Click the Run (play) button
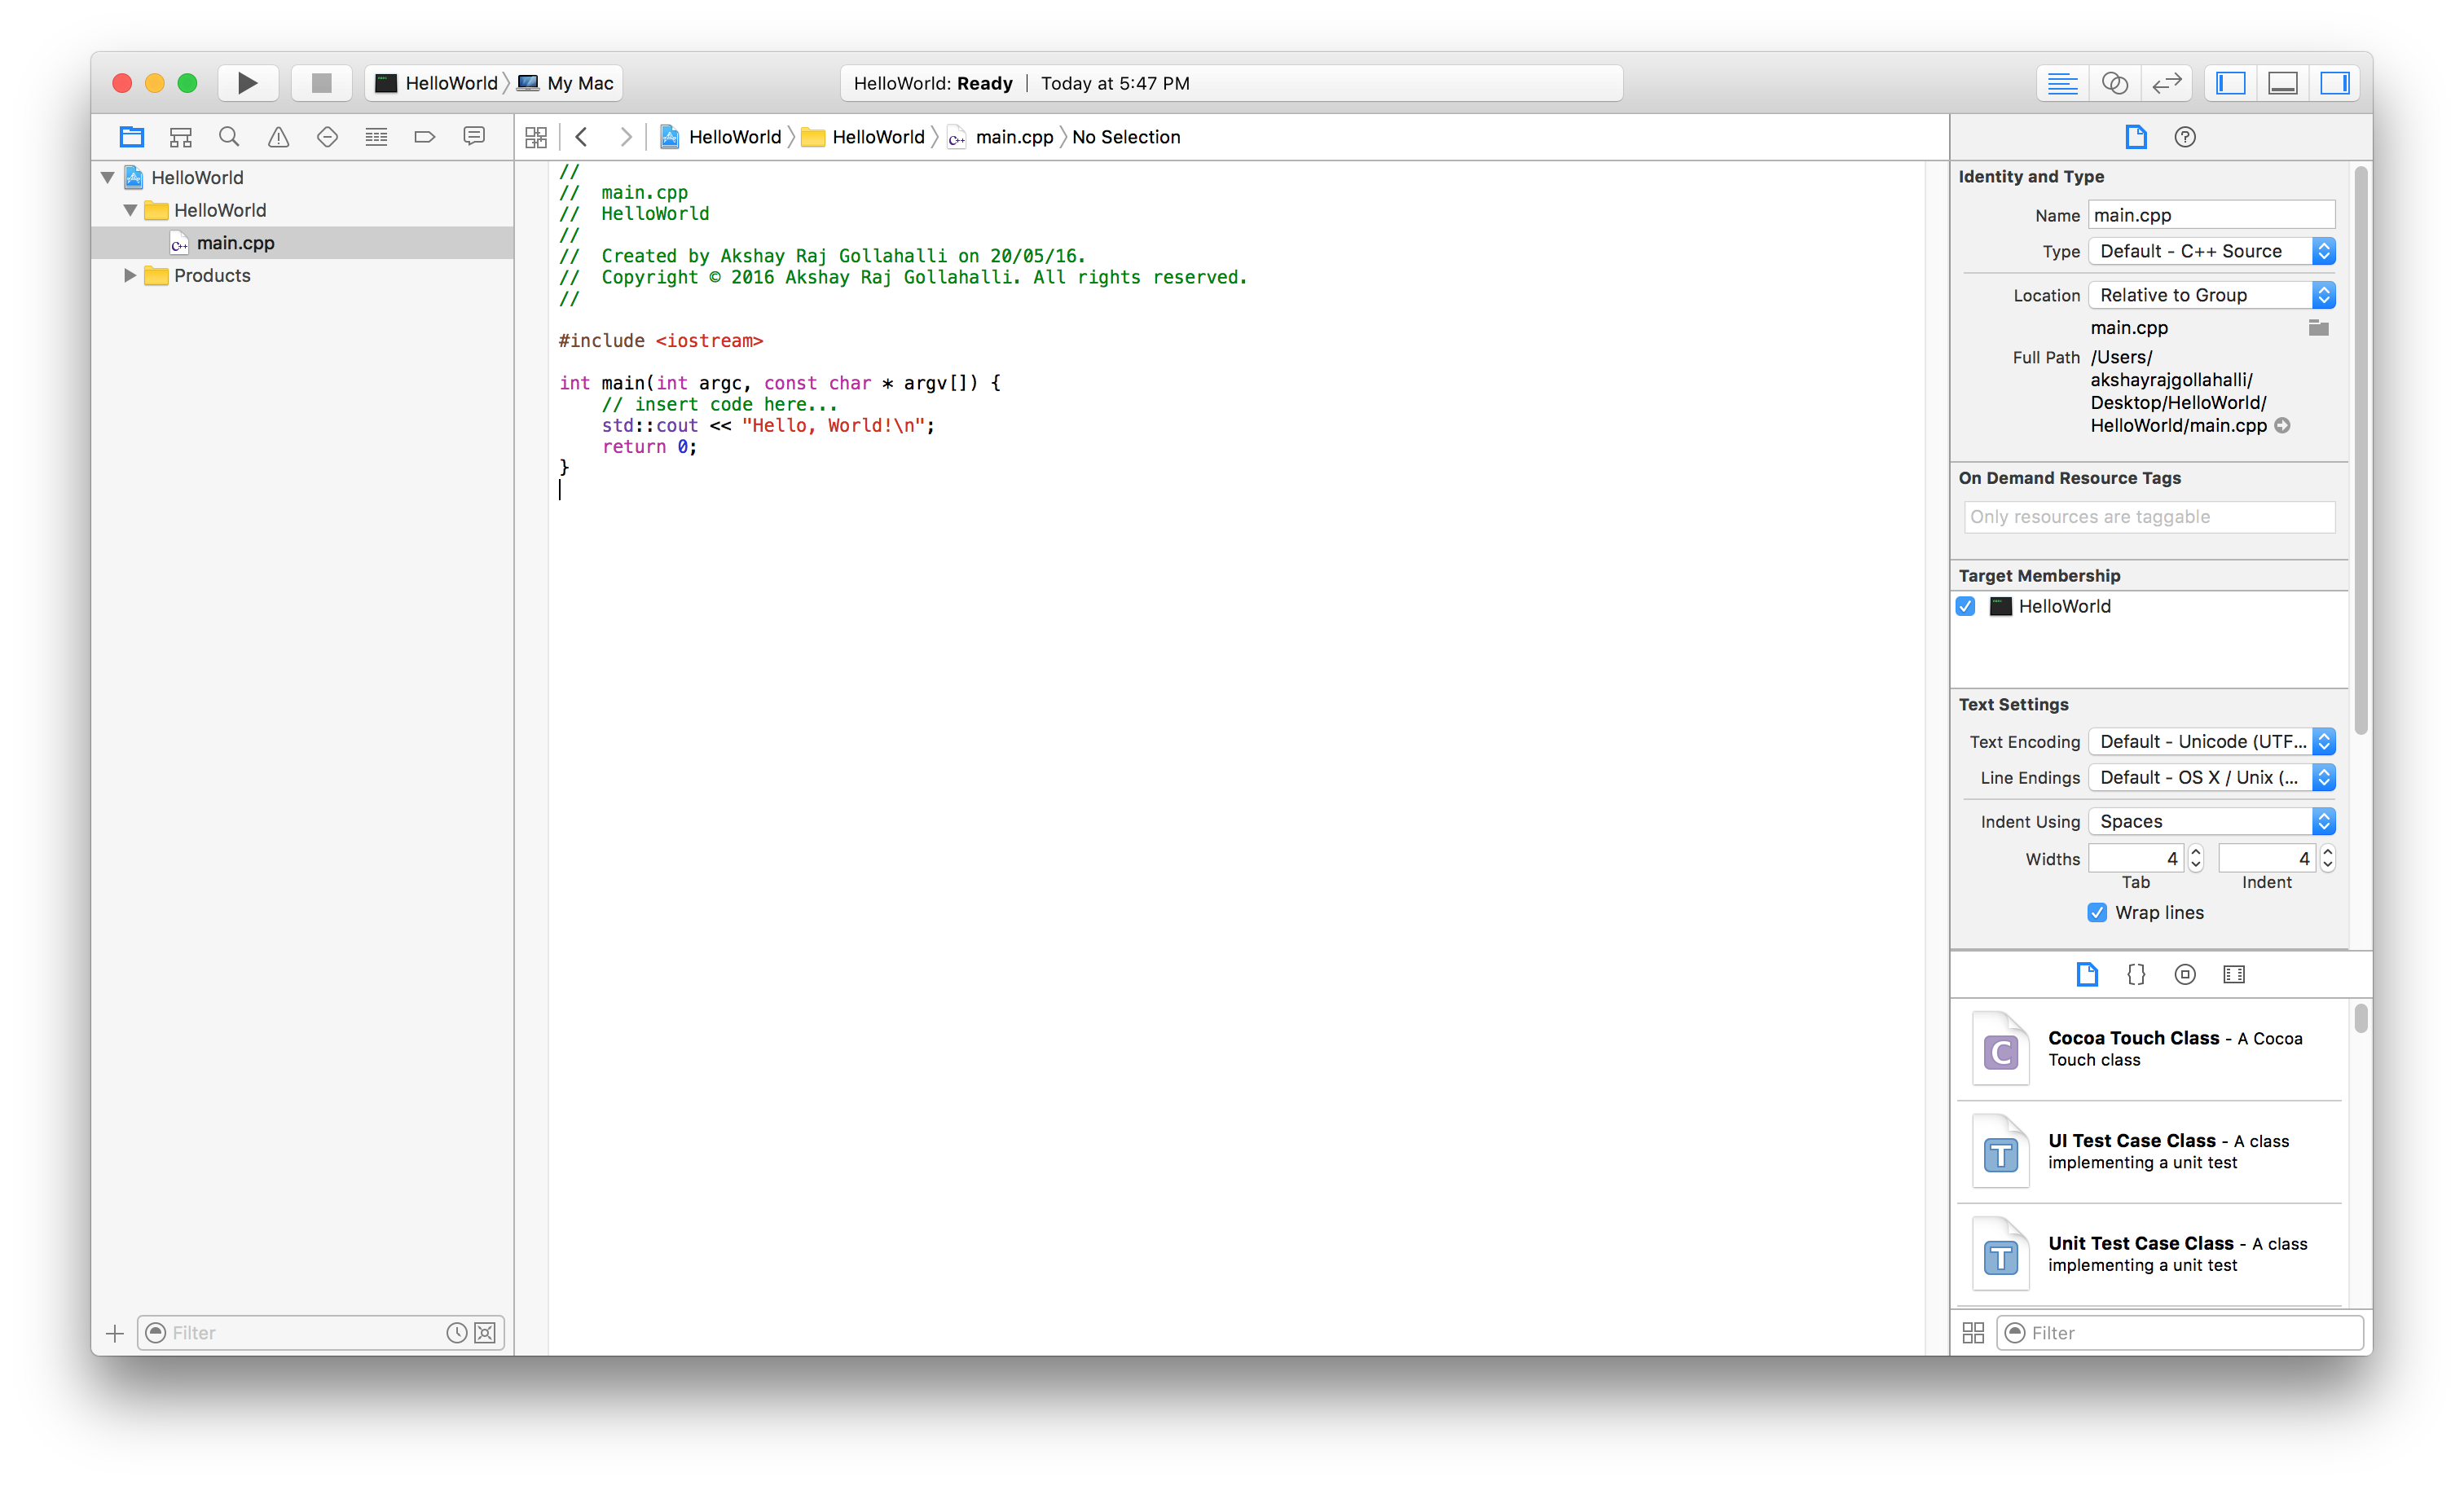The height and width of the screenshot is (1486, 2464). [x=247, y=83]
